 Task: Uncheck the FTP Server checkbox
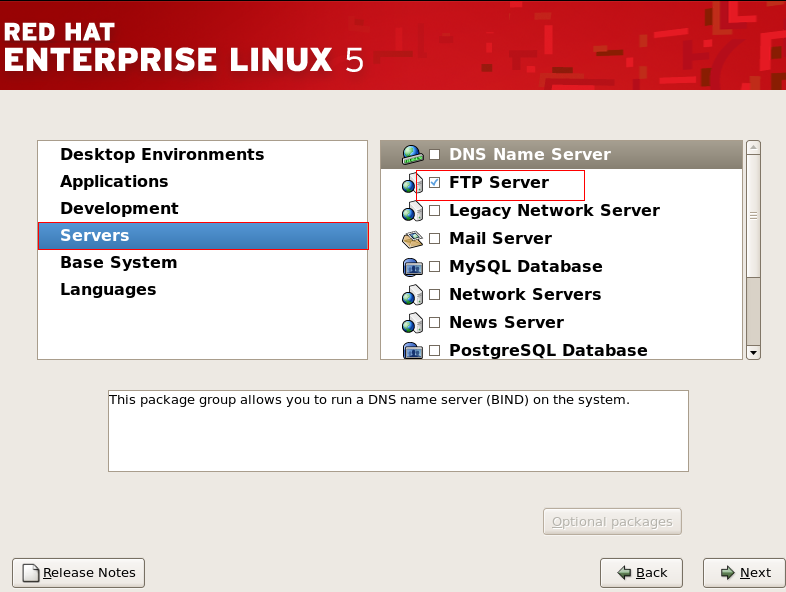(x=434, y=183)
